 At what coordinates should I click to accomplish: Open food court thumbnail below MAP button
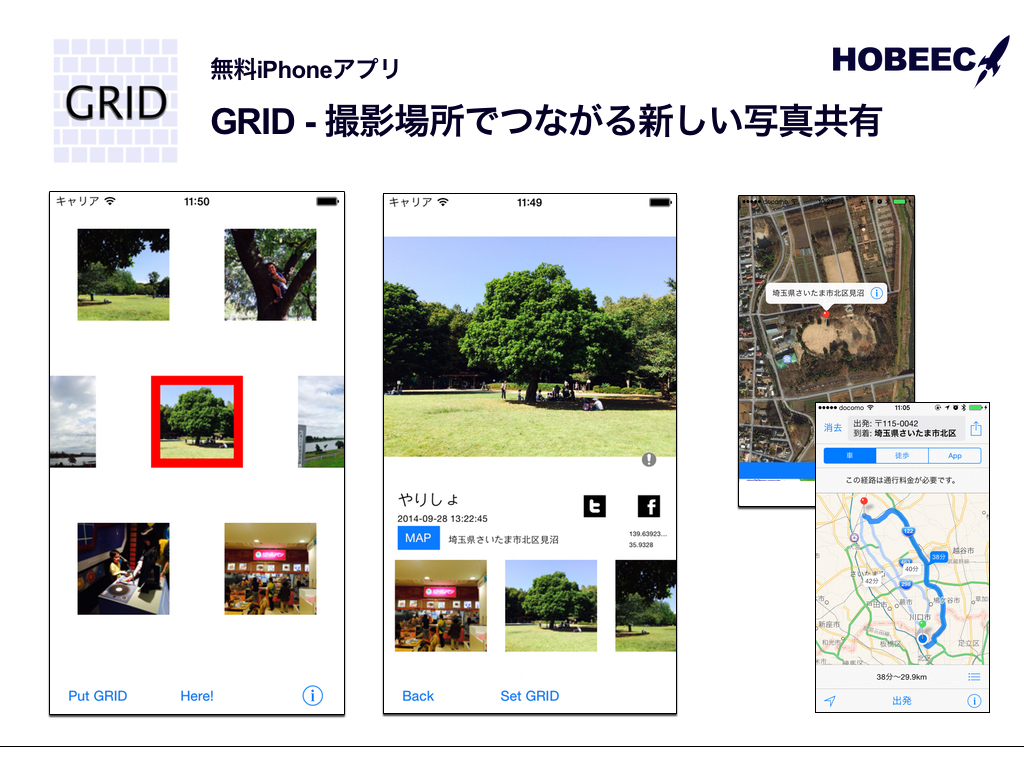coord(441,605)
